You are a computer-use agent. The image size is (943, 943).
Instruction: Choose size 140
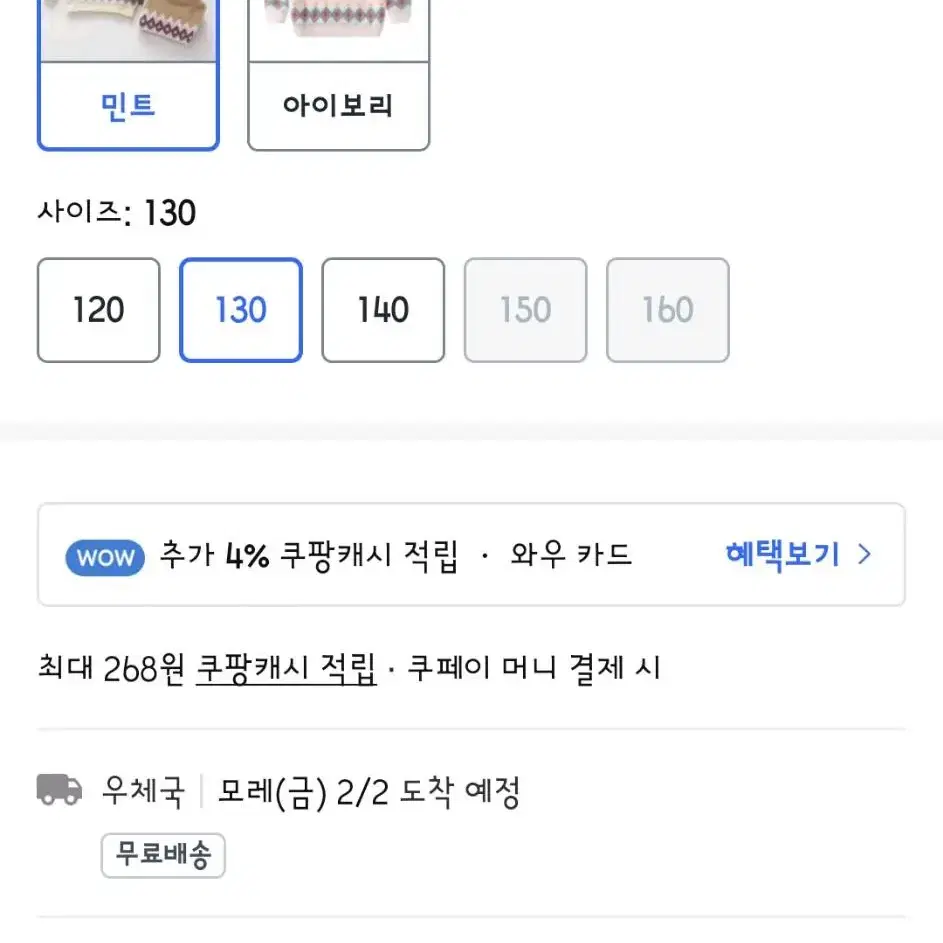click(383, 310)
